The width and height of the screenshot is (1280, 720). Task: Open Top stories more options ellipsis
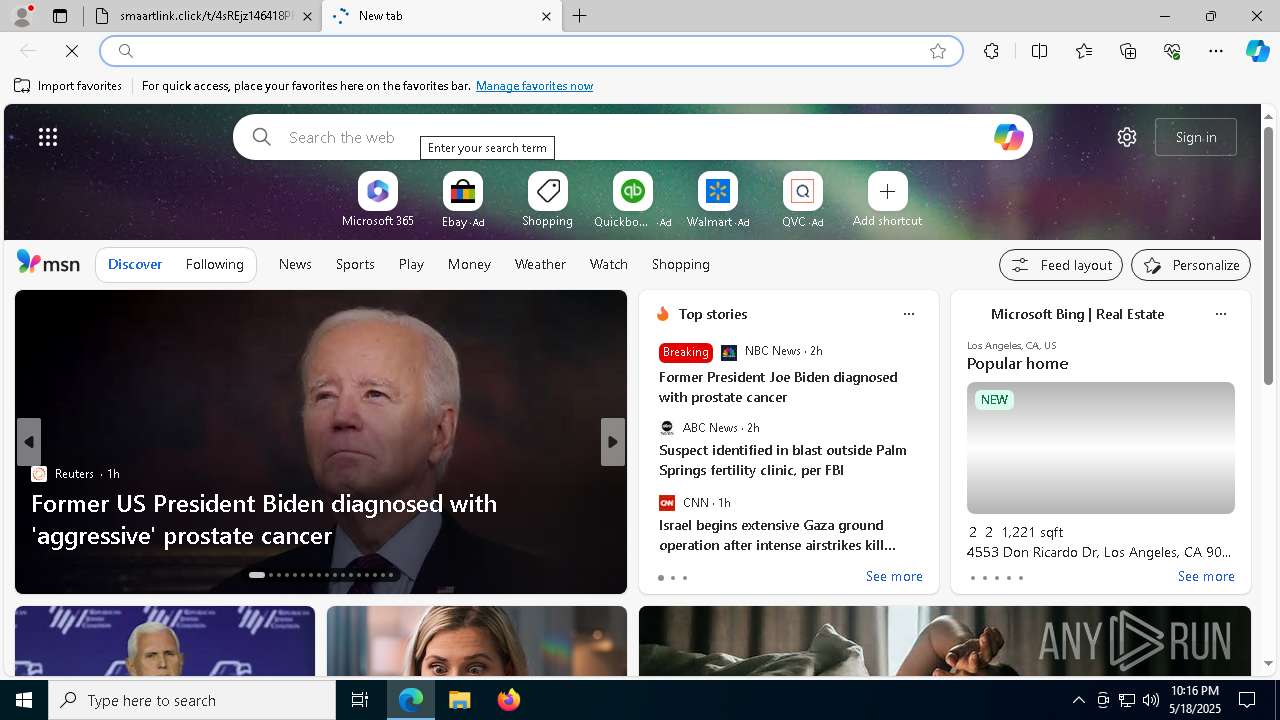click(x=909, y=314)
